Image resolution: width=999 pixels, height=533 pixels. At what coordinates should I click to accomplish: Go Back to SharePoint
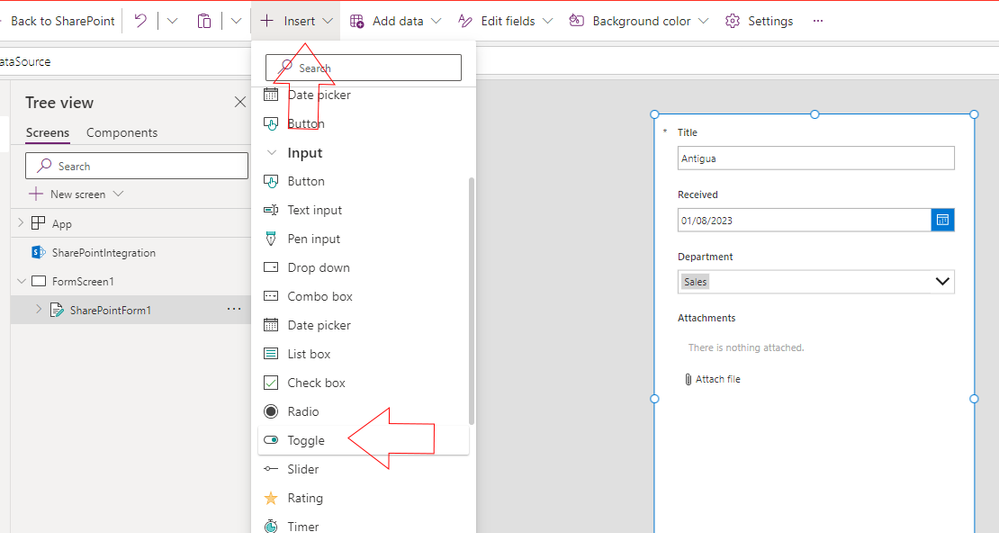(61, 21)
